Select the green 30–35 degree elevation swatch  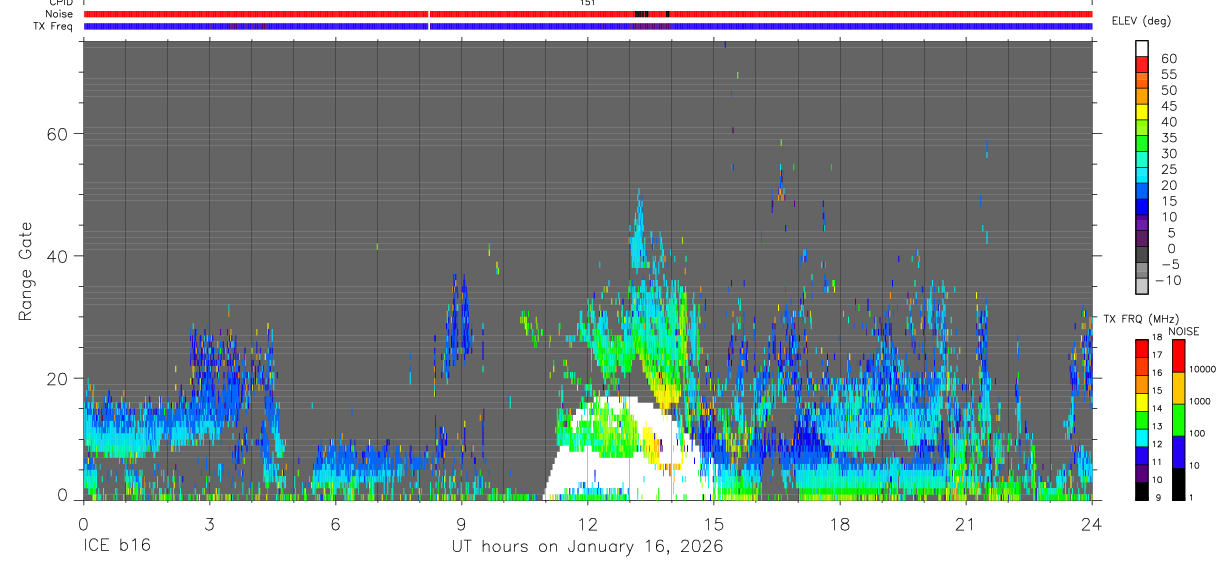[x=1141, y=144]
